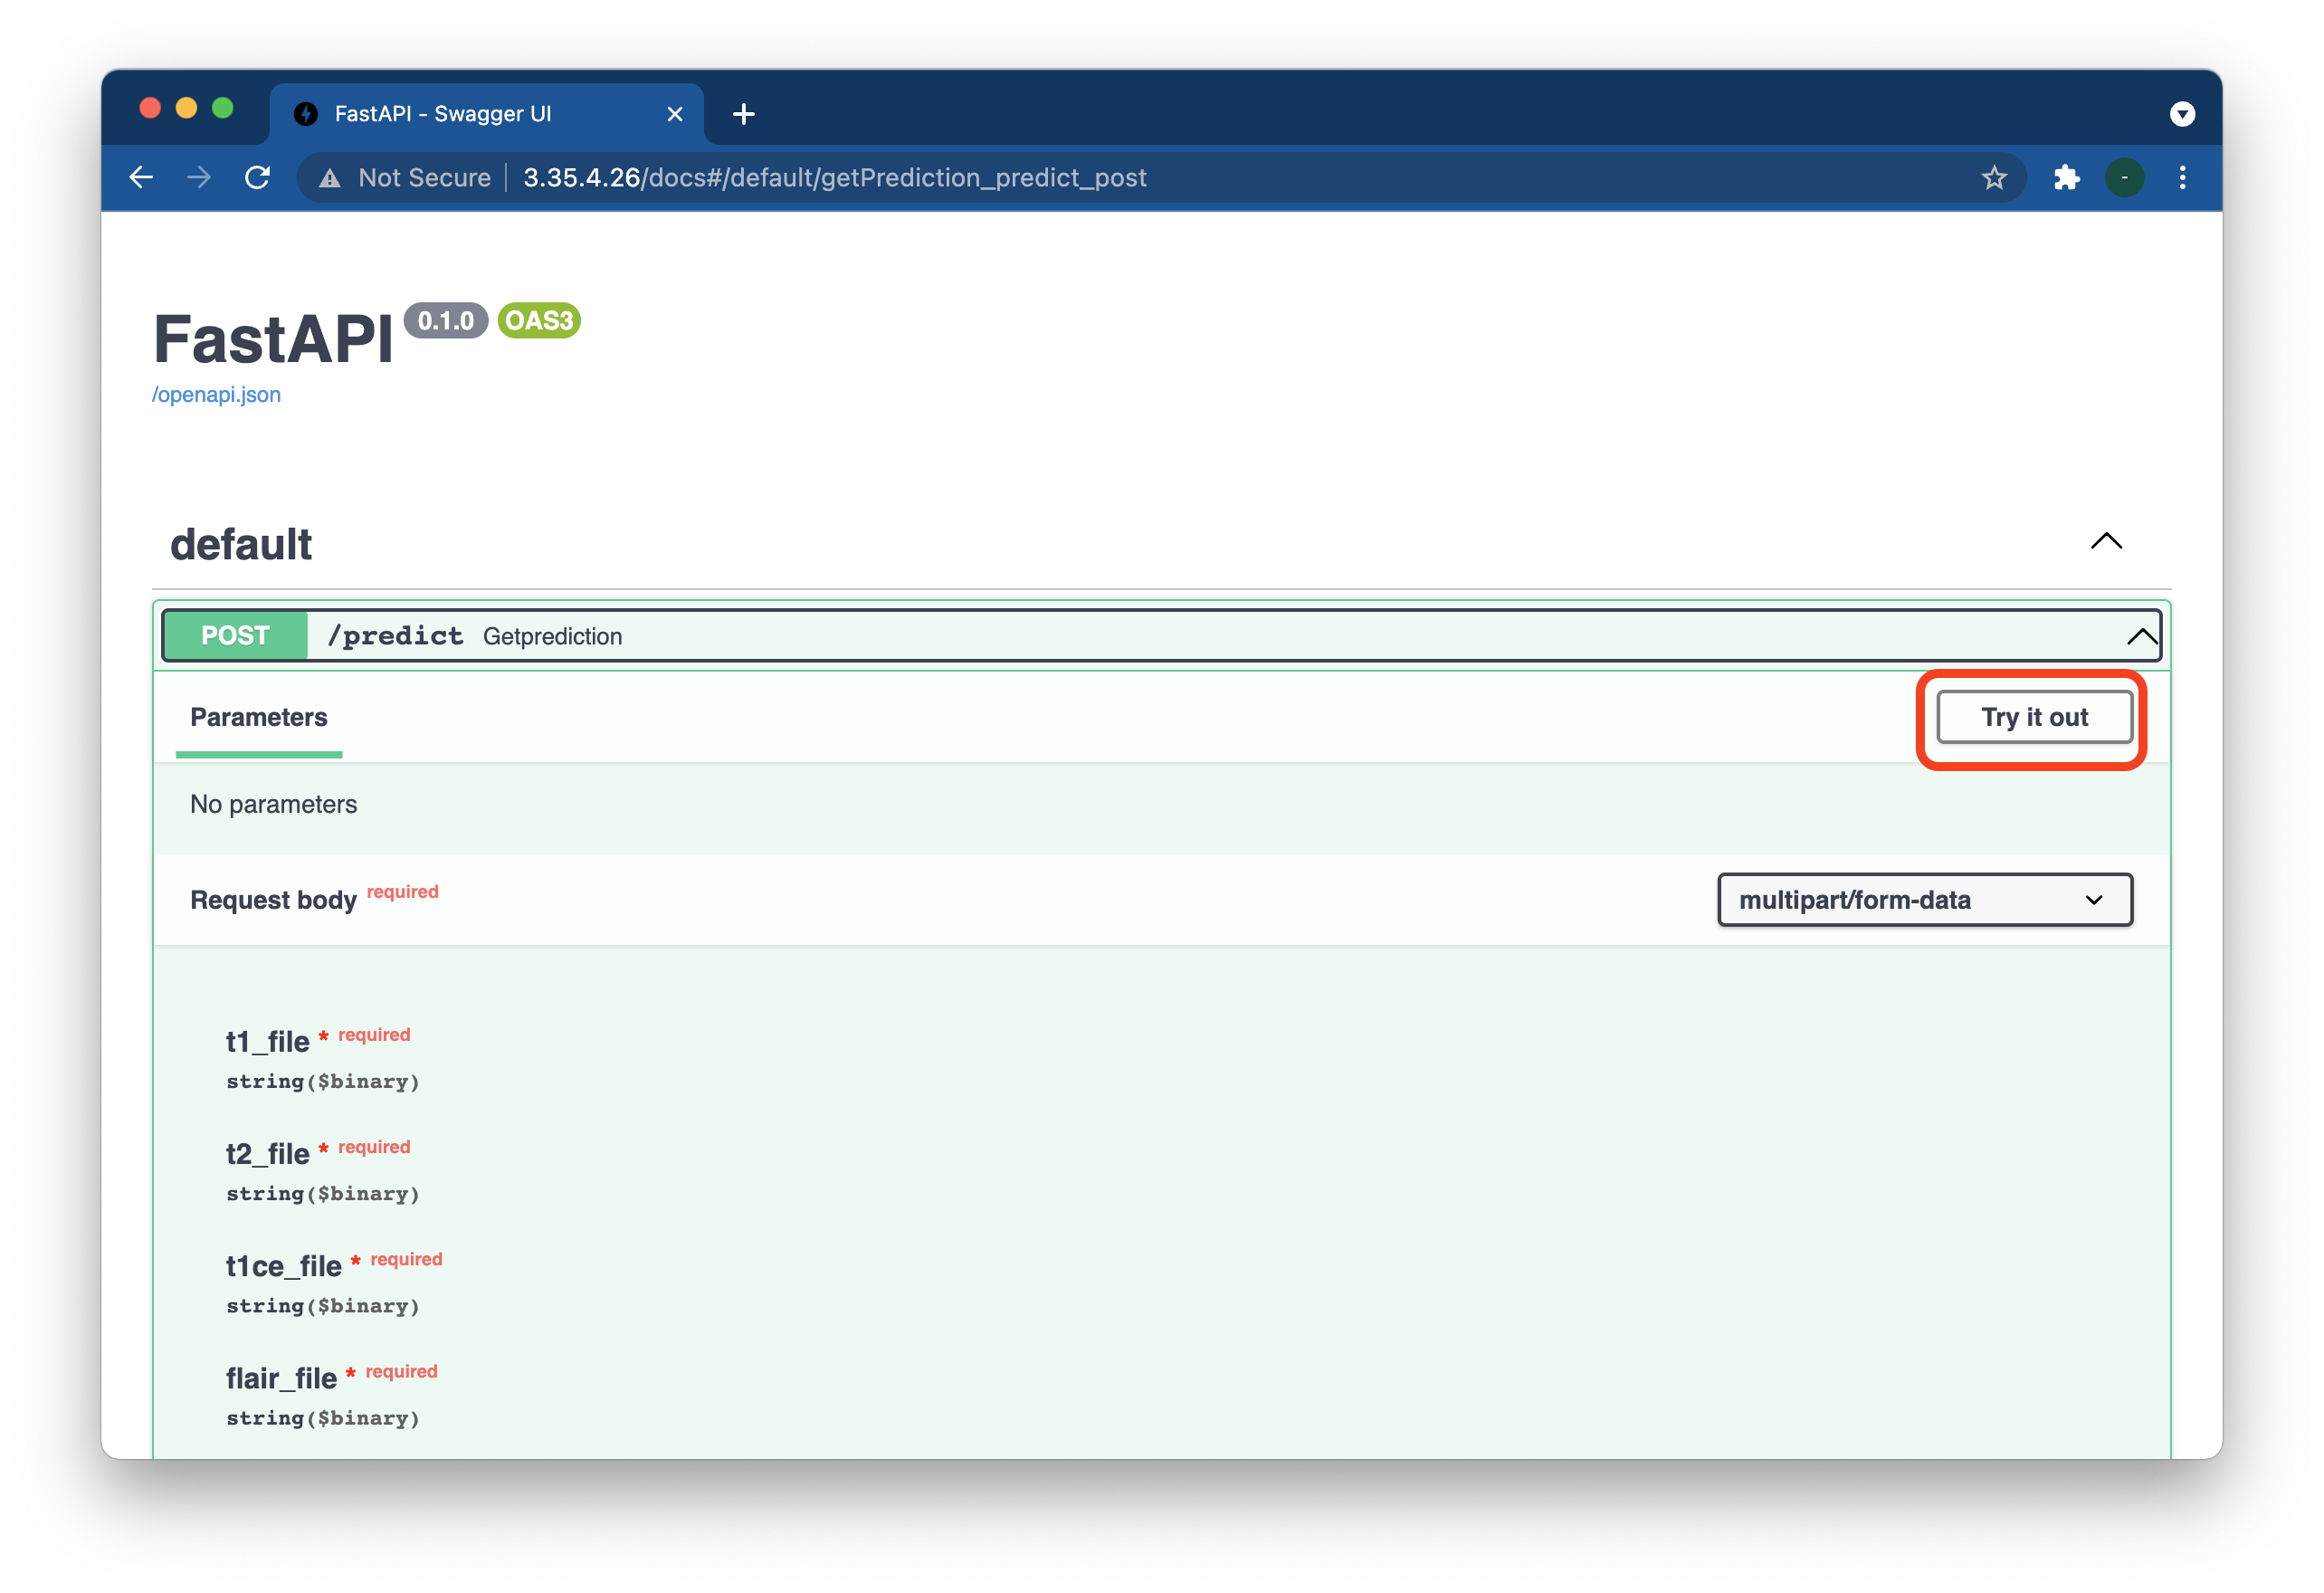This screenshot has width=2324, height=1593.
Task: Collapse the POST /predict operation
Action: (x=2141, y=636)
